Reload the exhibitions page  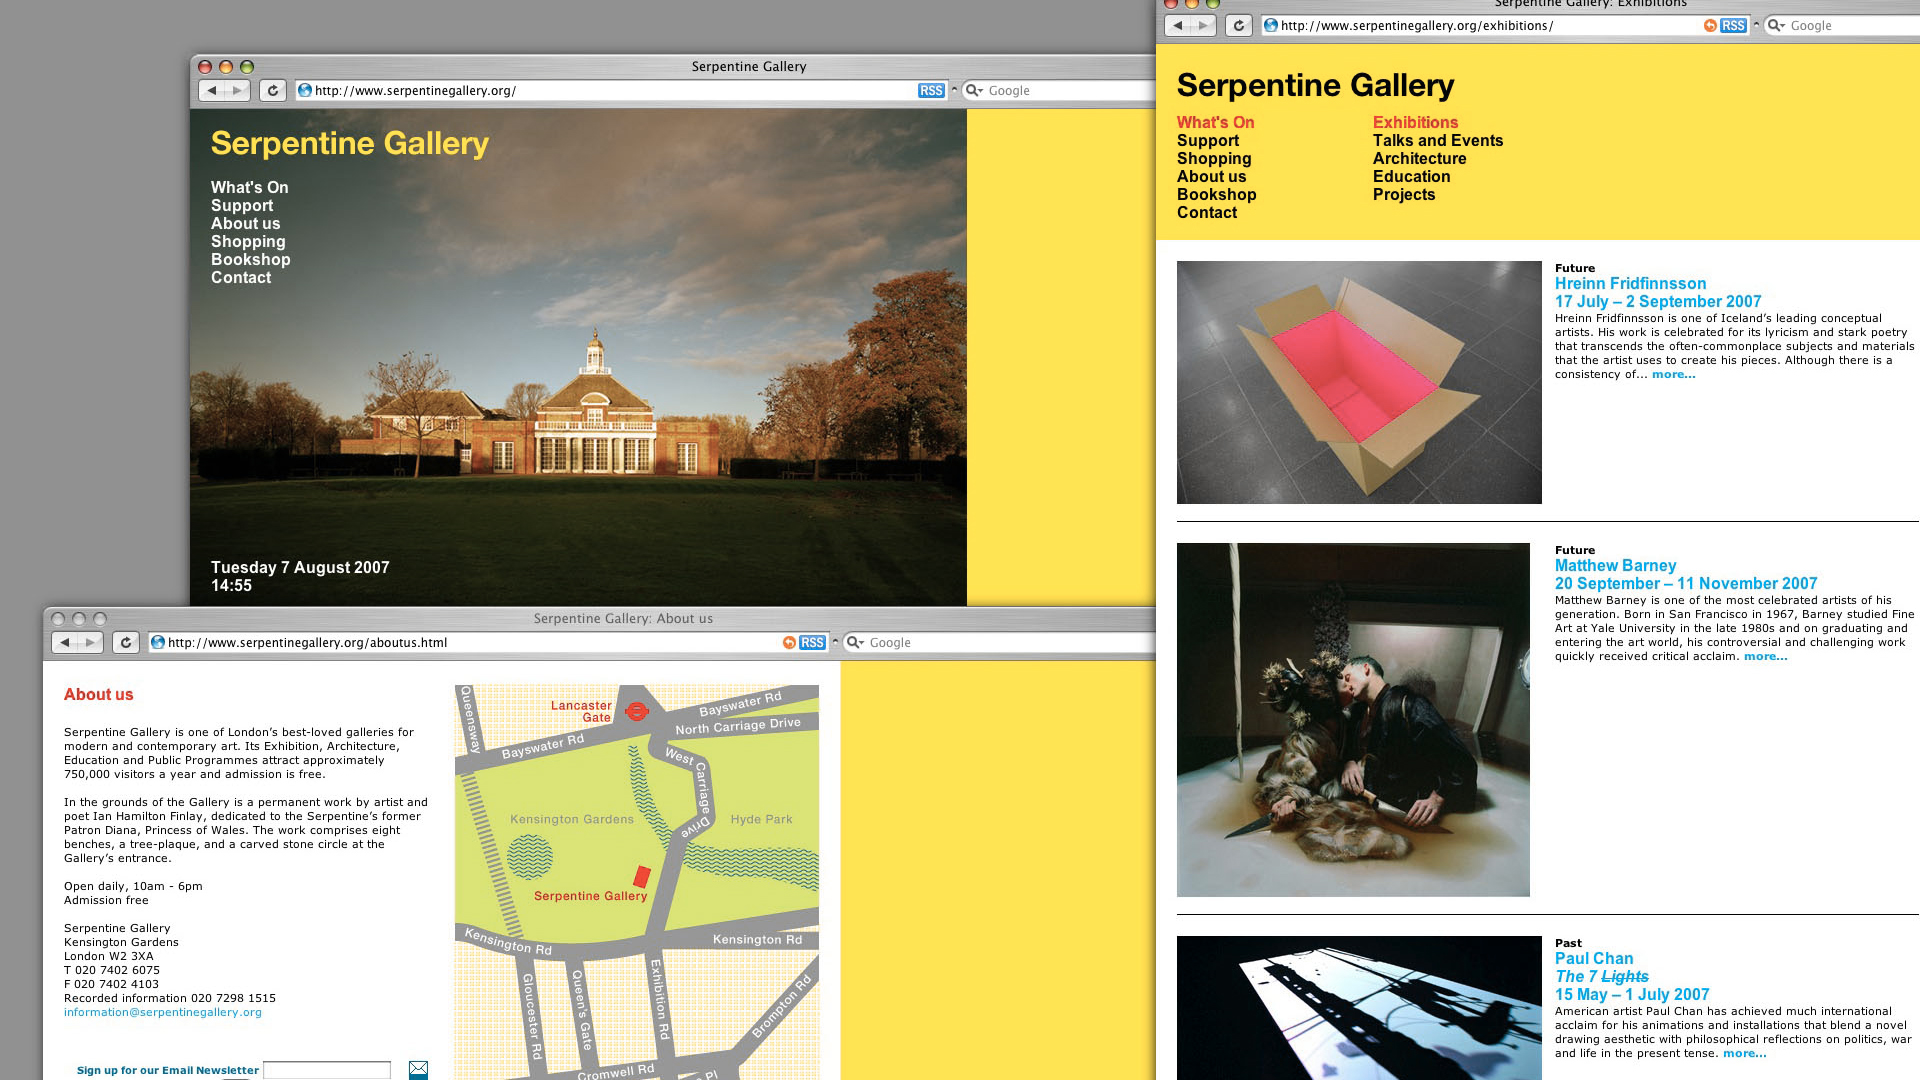pyautogui.click(x=1238, y=26)
